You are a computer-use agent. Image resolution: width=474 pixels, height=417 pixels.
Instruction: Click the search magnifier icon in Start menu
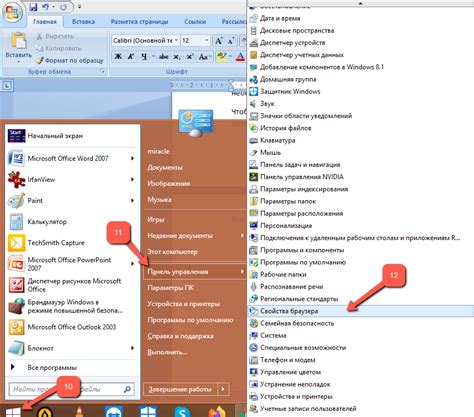coord(127,389)
